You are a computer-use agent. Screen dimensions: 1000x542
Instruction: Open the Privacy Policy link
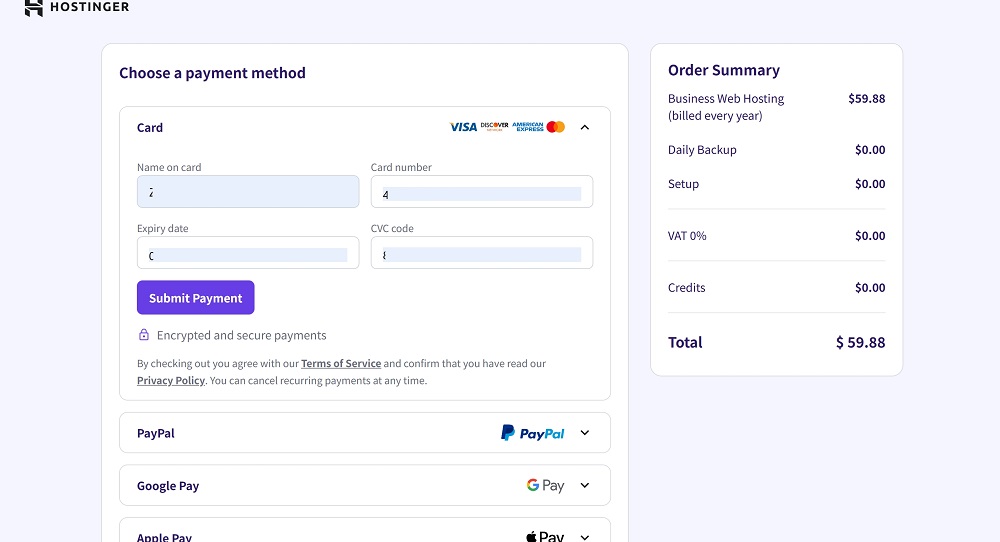point(171,381)
